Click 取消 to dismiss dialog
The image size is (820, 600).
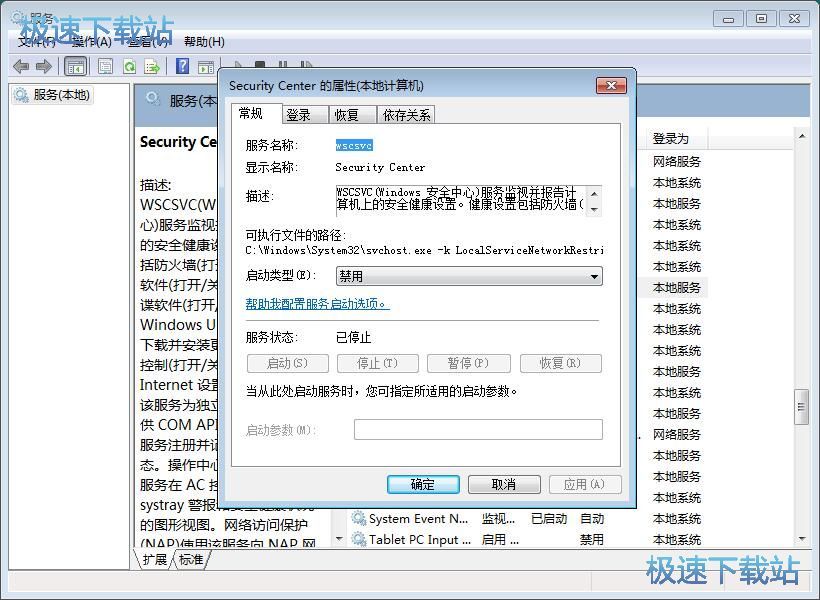(504, 484)
